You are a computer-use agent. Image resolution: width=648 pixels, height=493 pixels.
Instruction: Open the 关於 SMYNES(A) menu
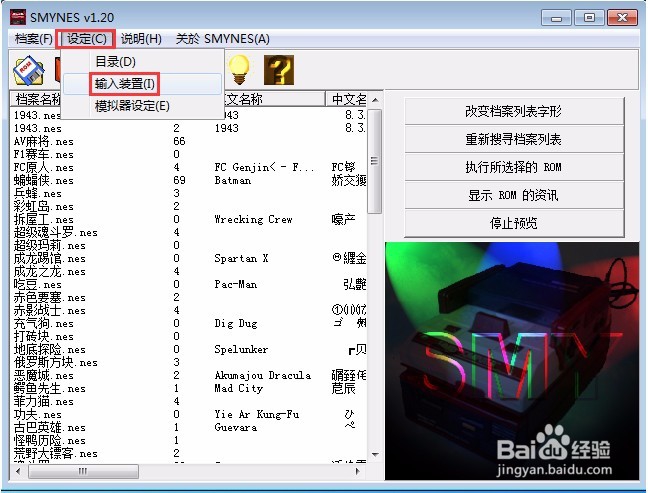tap(223, 39)
